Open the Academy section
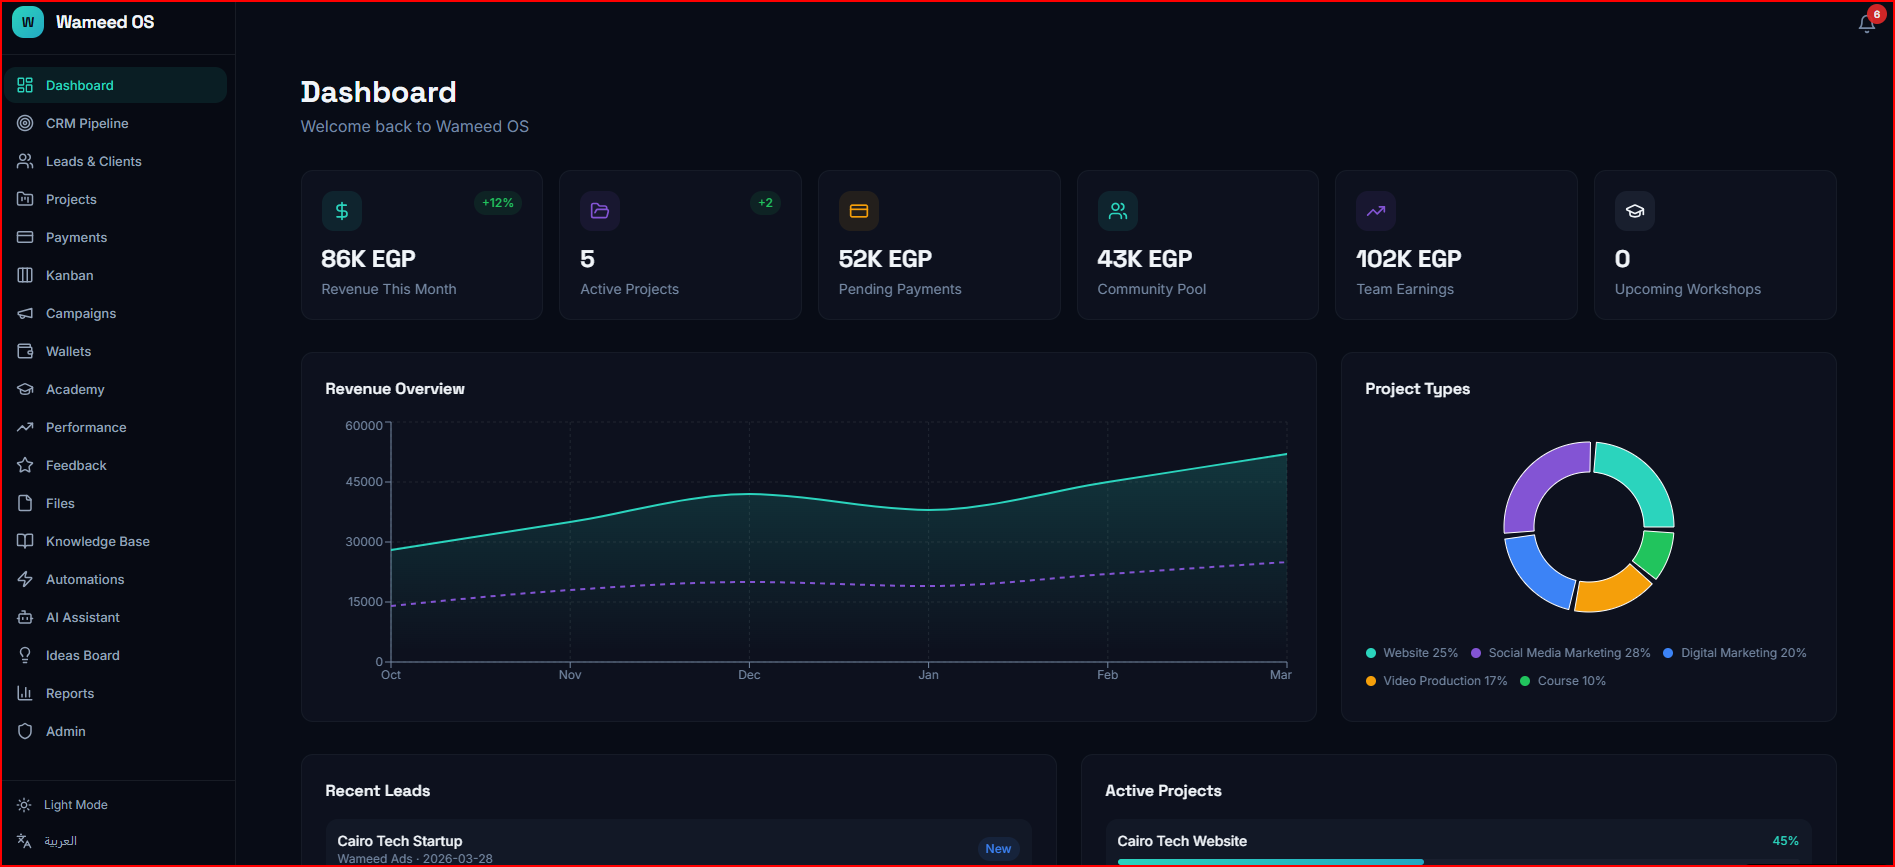 116,389
